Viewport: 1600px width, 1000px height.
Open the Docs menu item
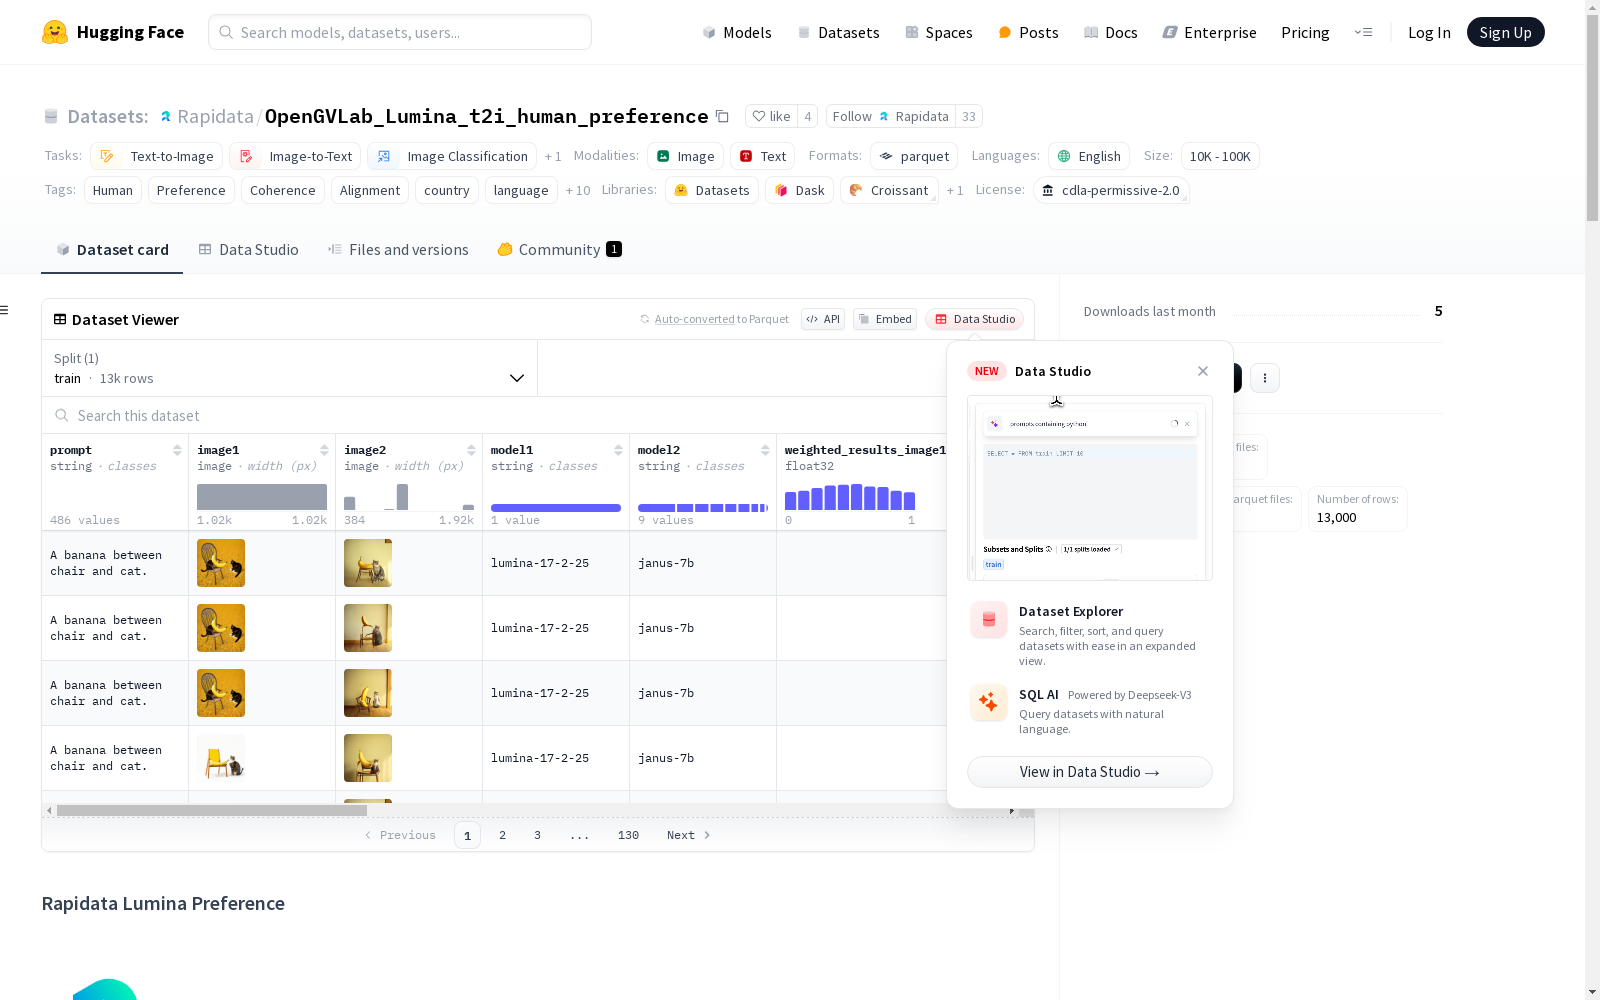coord(1111,32)
